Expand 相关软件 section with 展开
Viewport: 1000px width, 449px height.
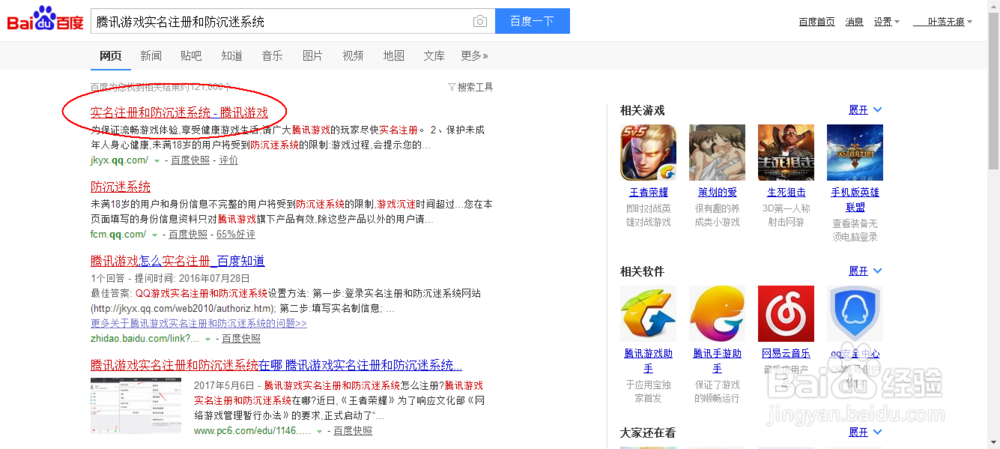(x=865, y=271)
